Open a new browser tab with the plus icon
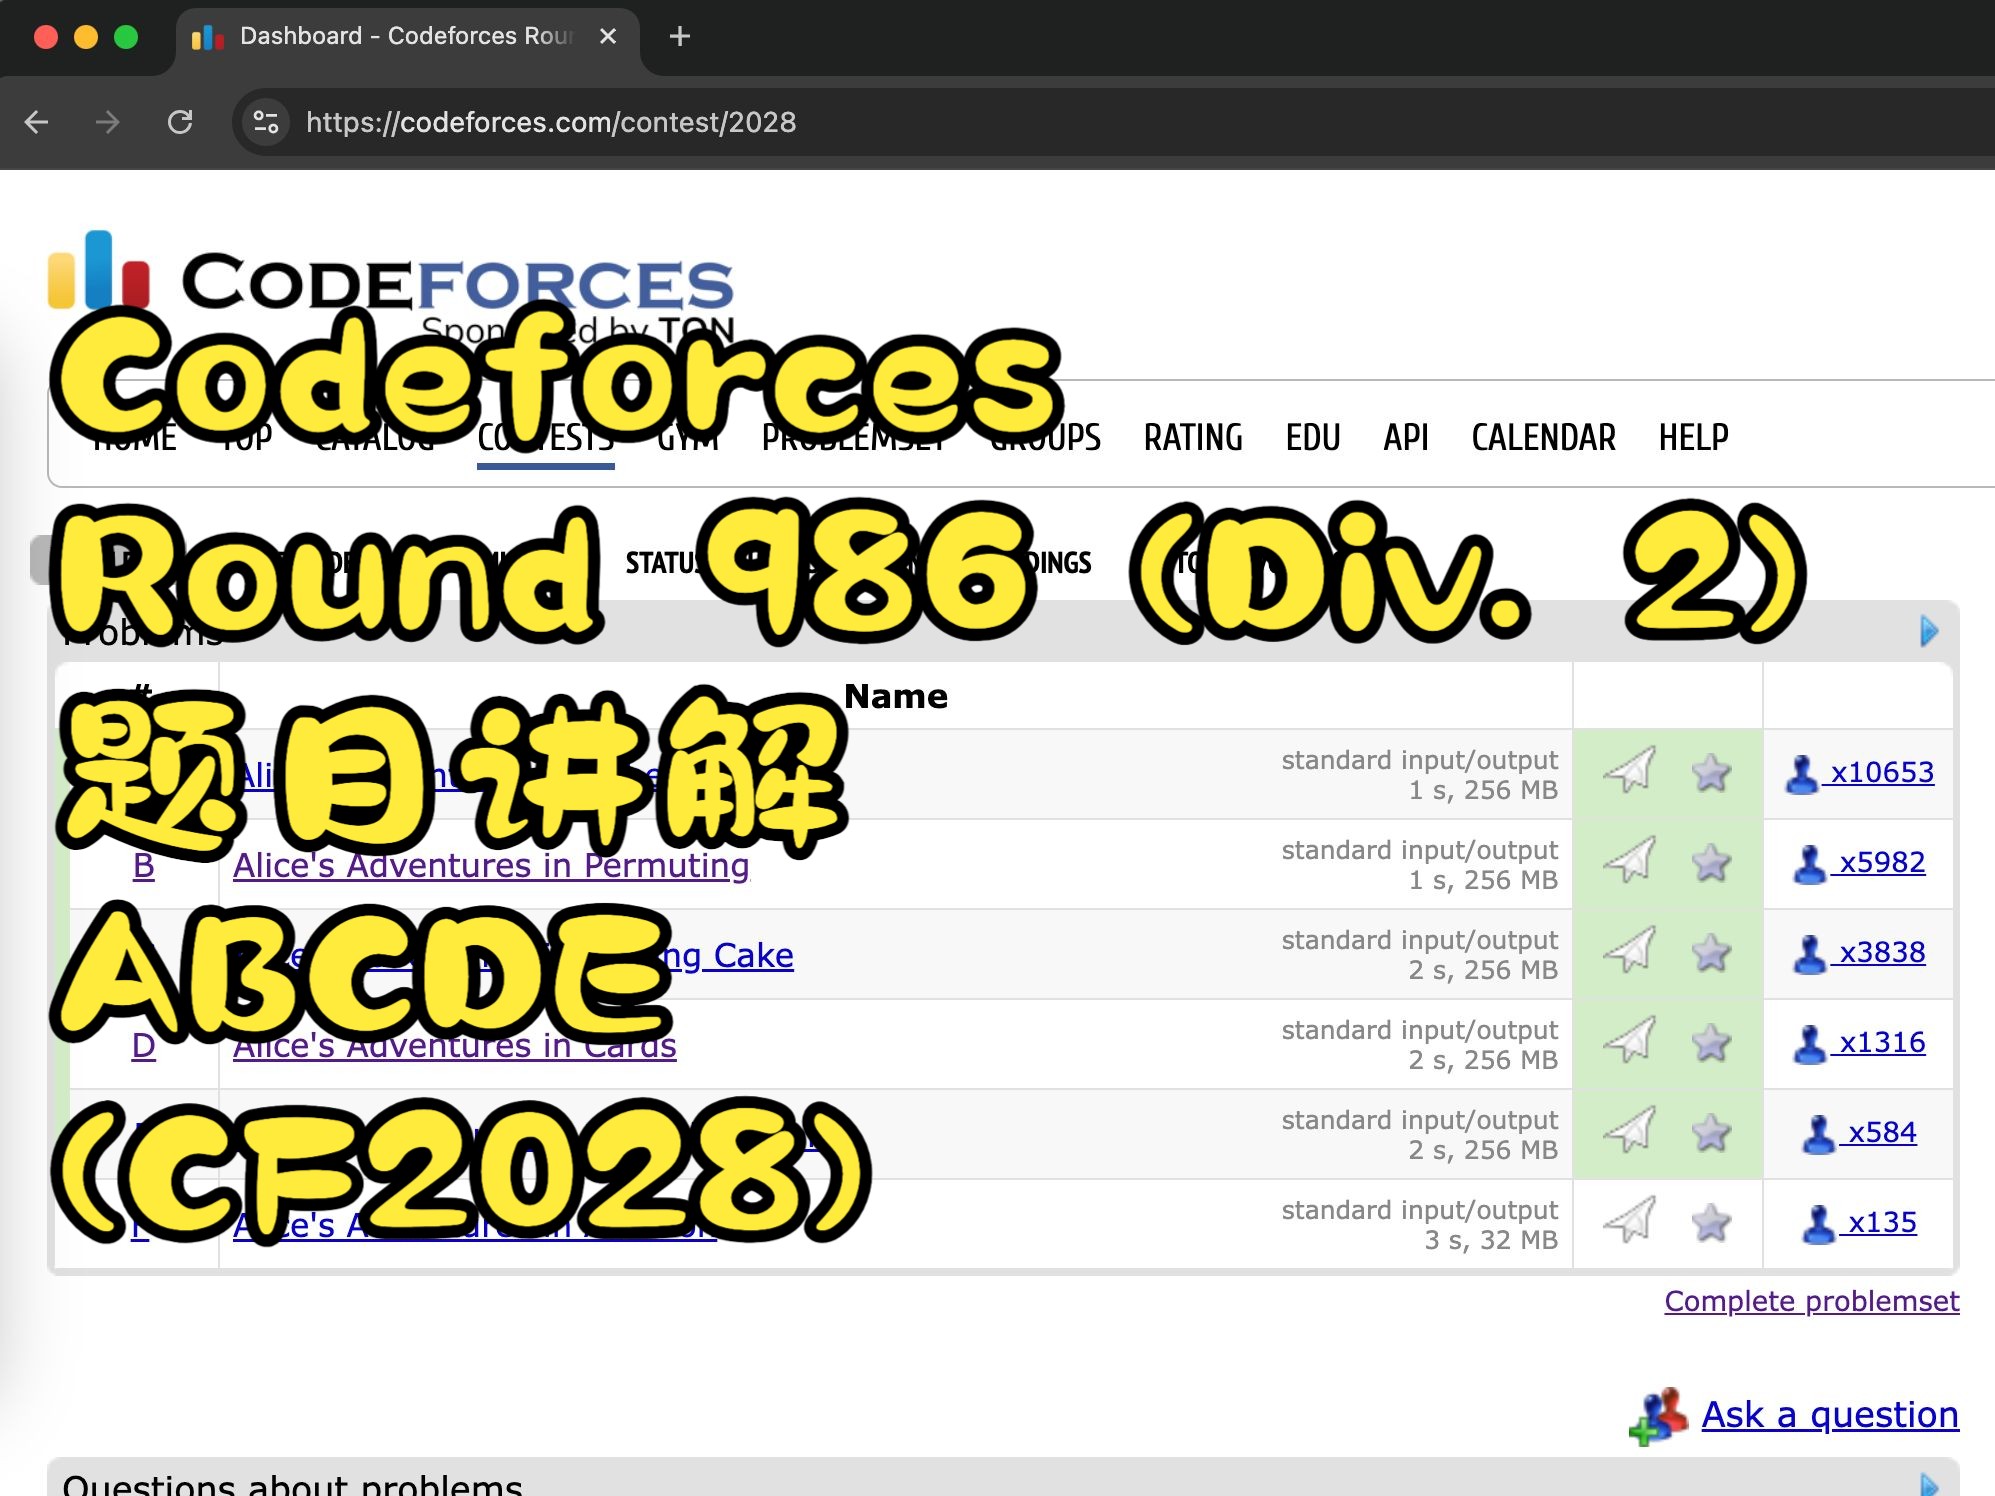The height and width of the screenshot is (1496, 1995). 679,36
